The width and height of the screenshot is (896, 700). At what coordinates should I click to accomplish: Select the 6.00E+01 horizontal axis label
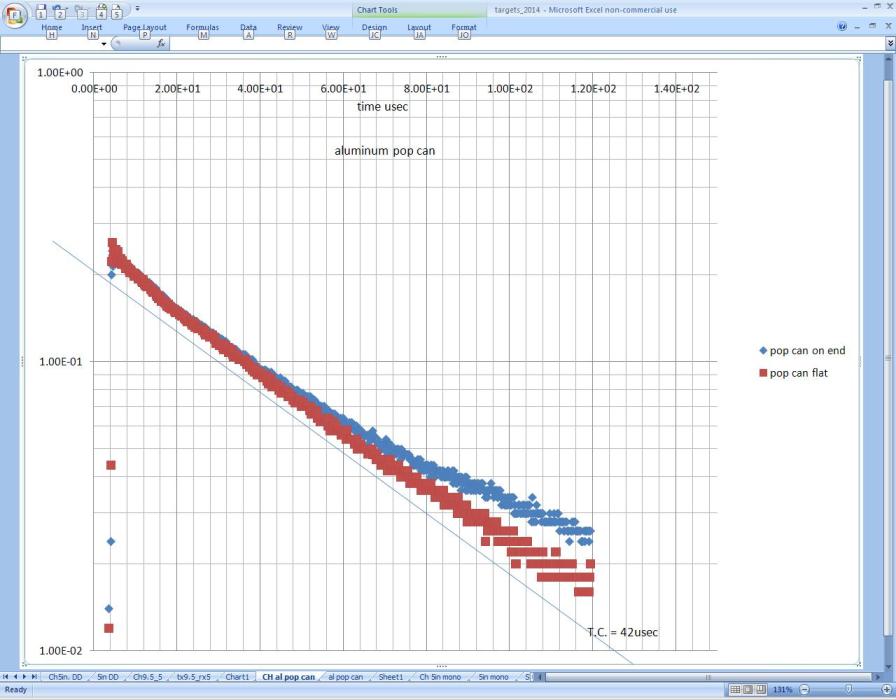coord(343,89)
